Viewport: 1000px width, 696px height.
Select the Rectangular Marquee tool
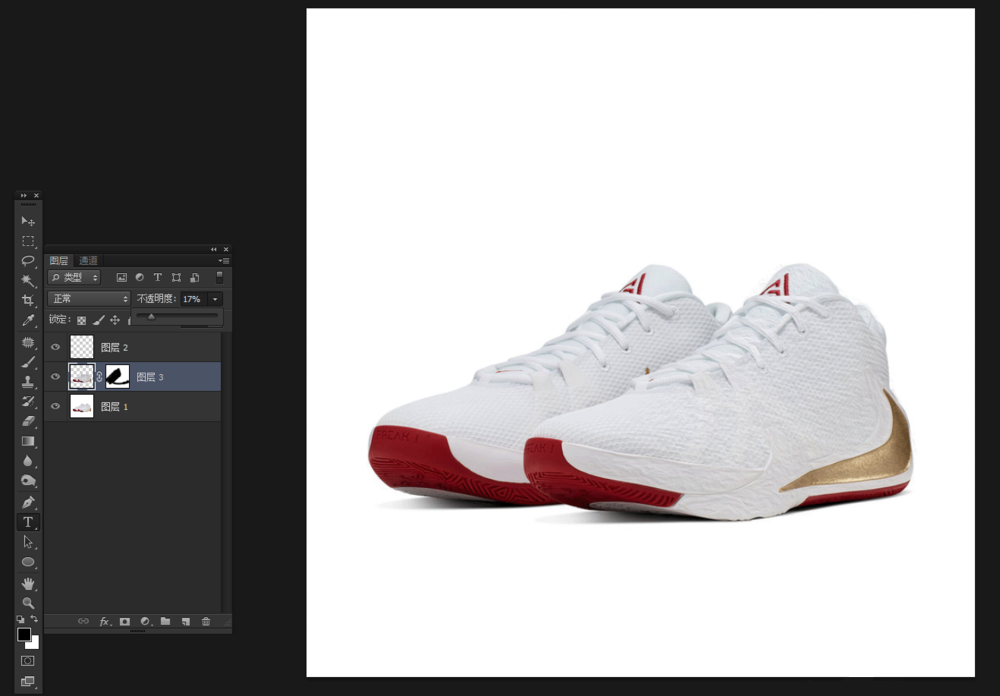point(28,241)
